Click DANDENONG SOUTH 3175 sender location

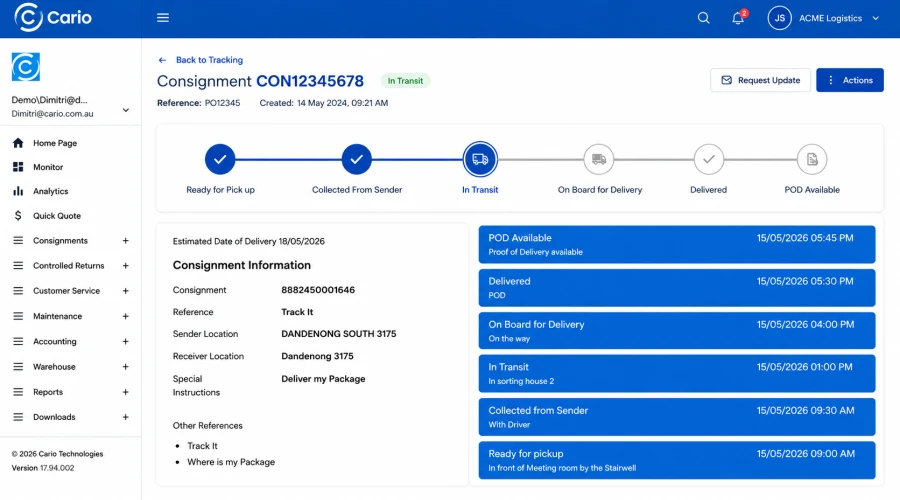pyautogui.click(x=339, y=334)
